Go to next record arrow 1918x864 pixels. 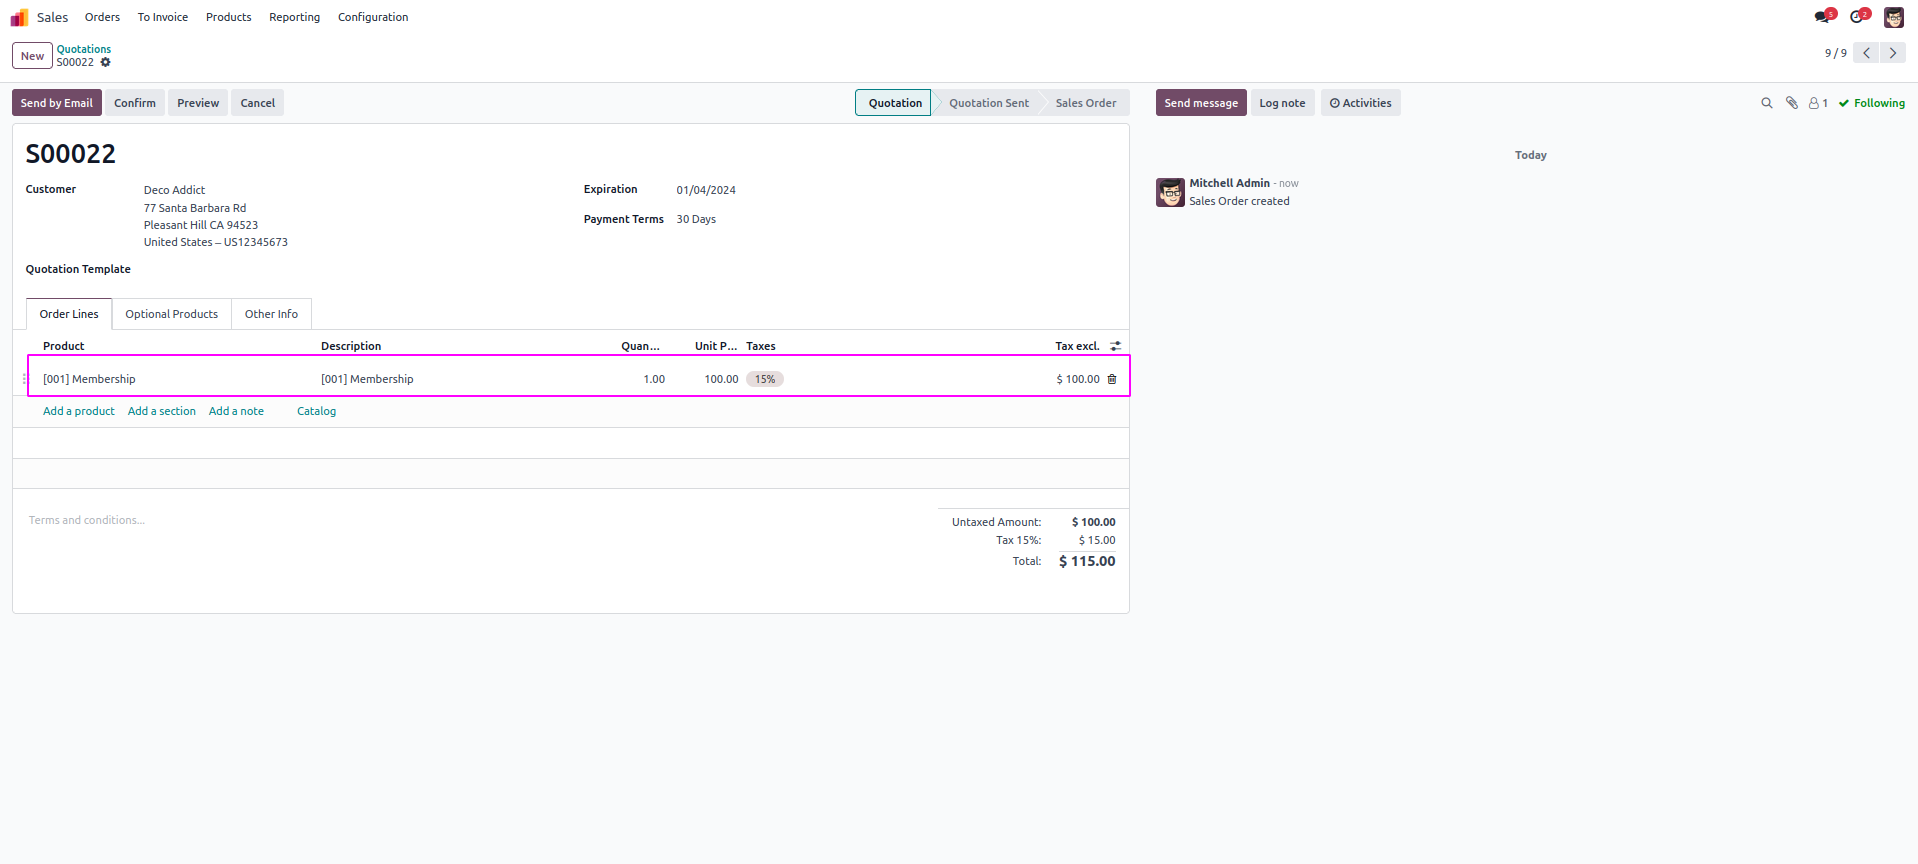pos(1893,53)
